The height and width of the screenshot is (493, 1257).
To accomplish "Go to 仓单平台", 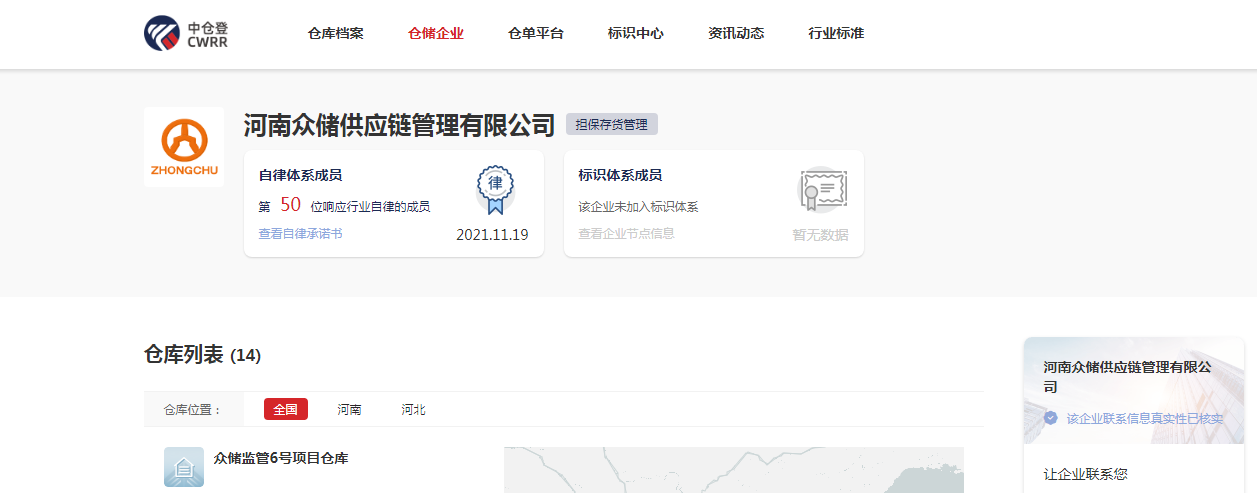I will (536, 33).
